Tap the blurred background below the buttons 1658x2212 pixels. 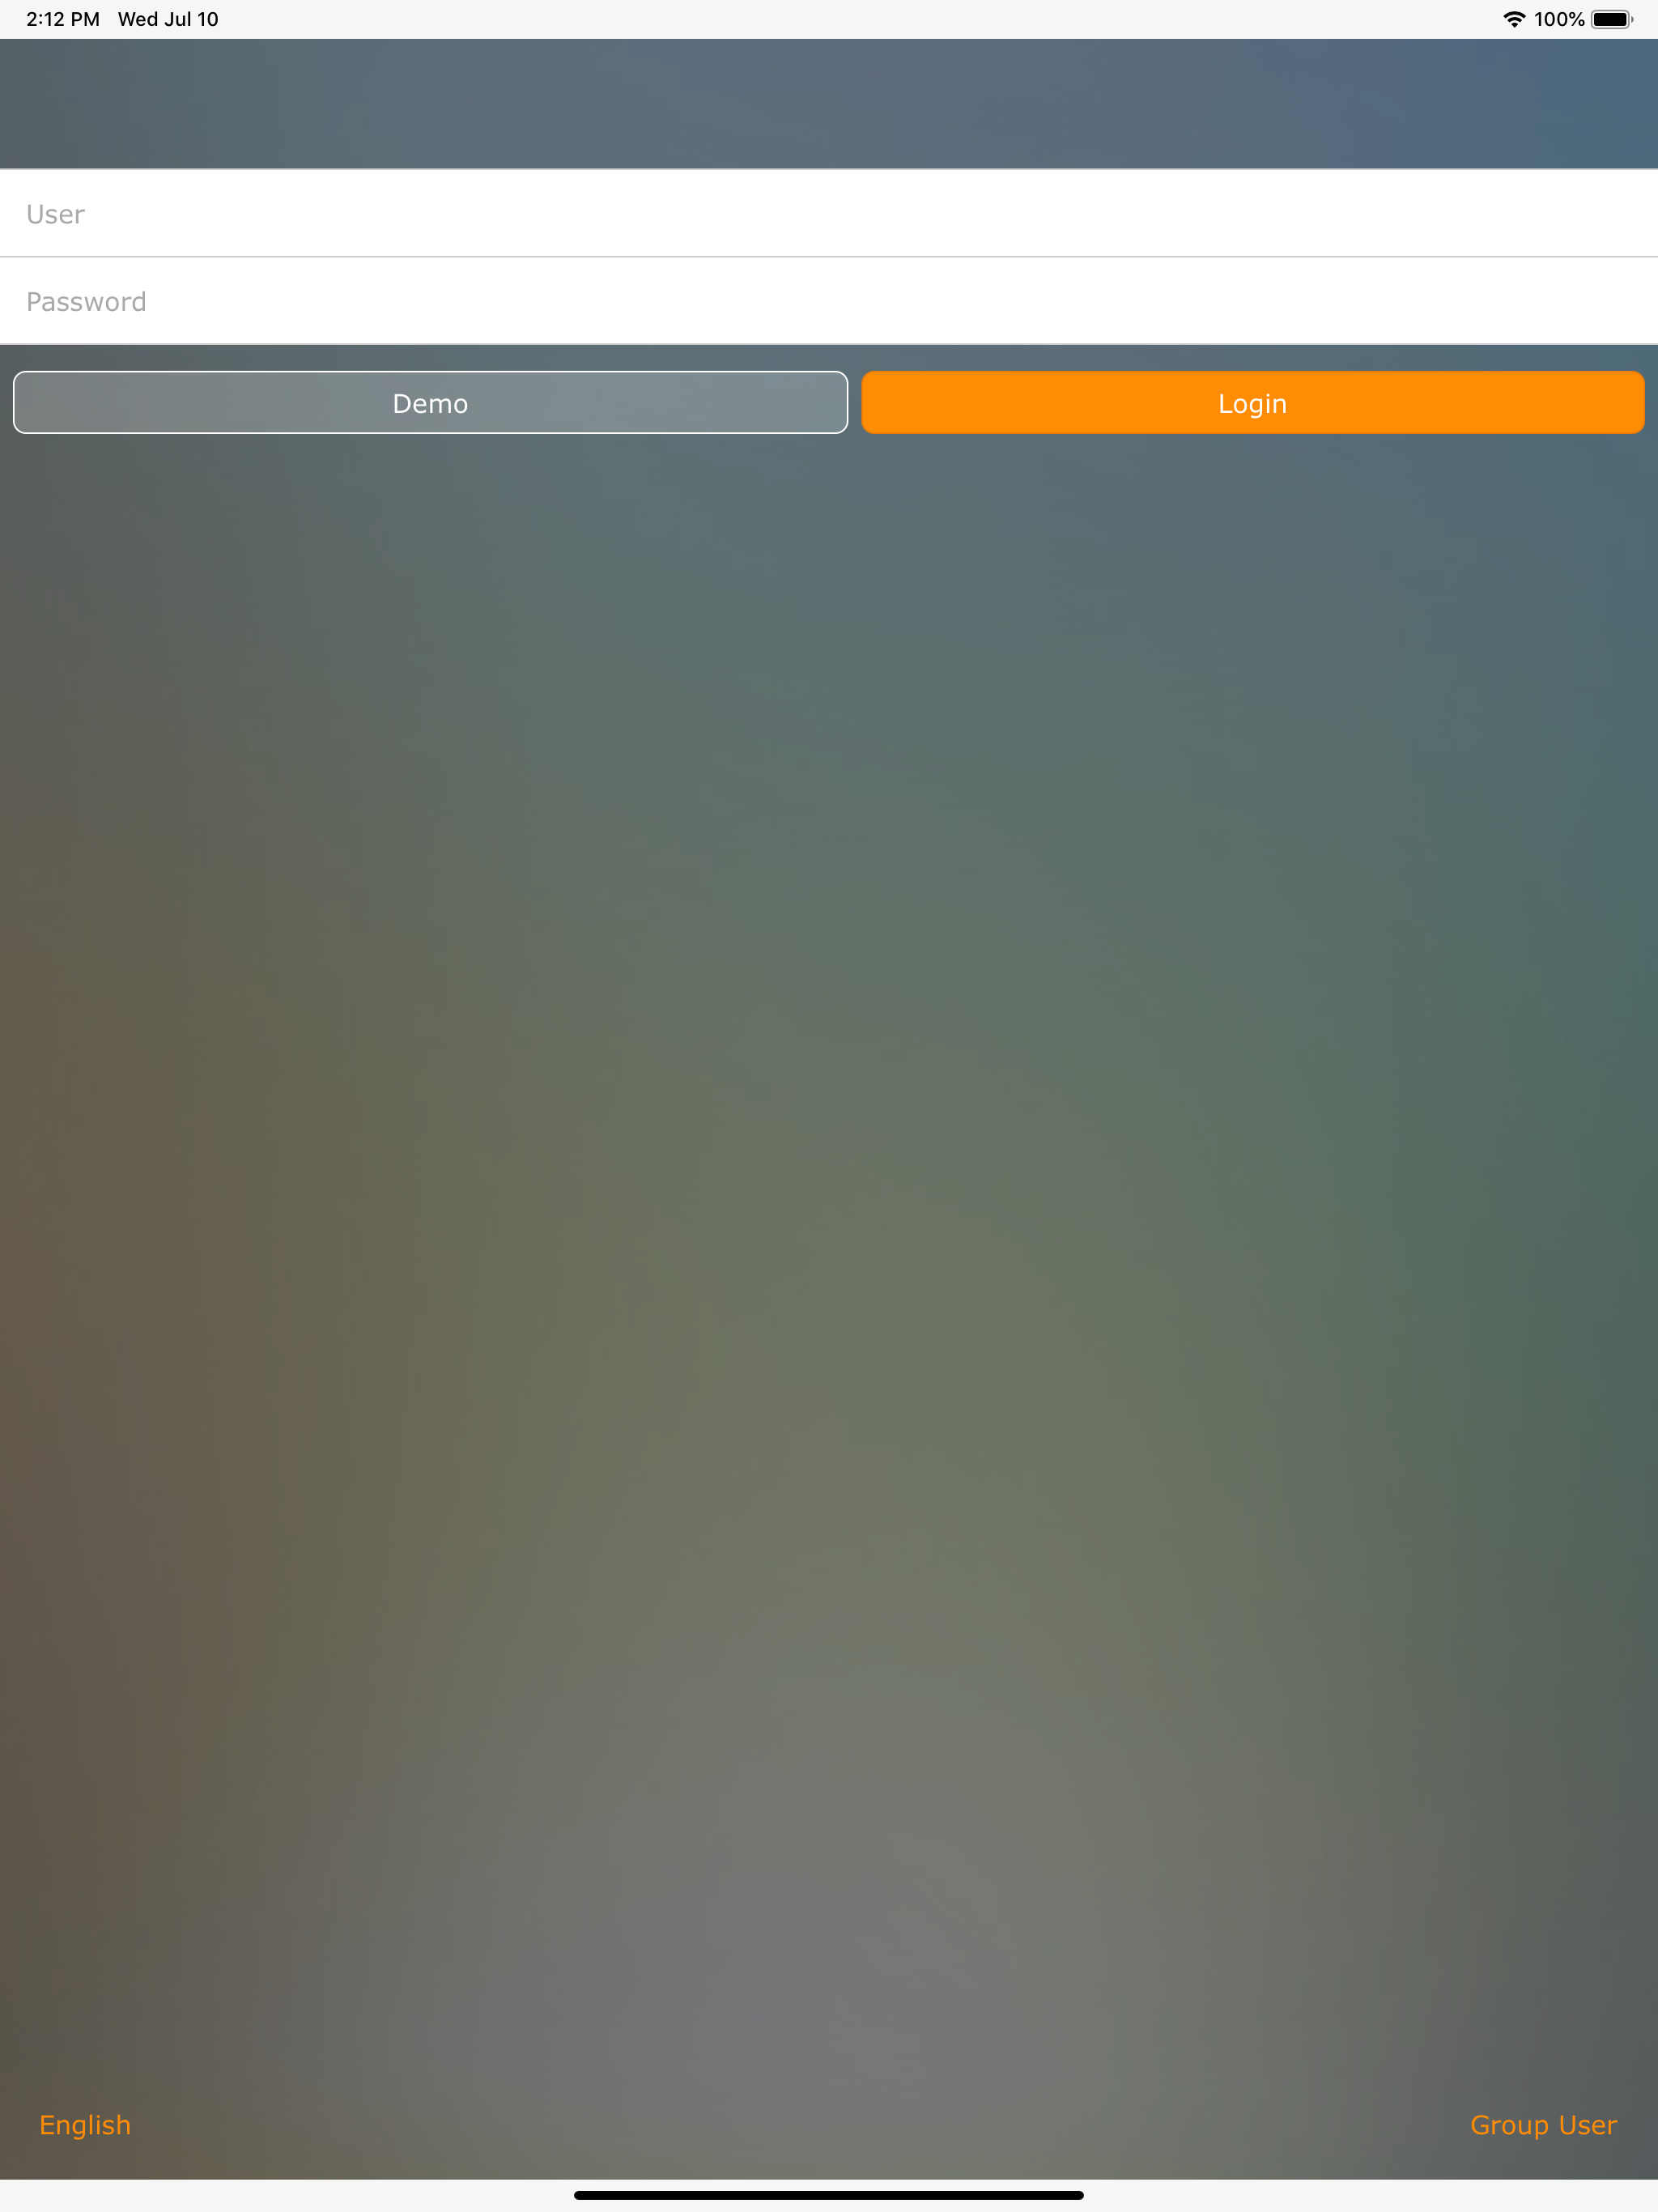(829, 1200)
